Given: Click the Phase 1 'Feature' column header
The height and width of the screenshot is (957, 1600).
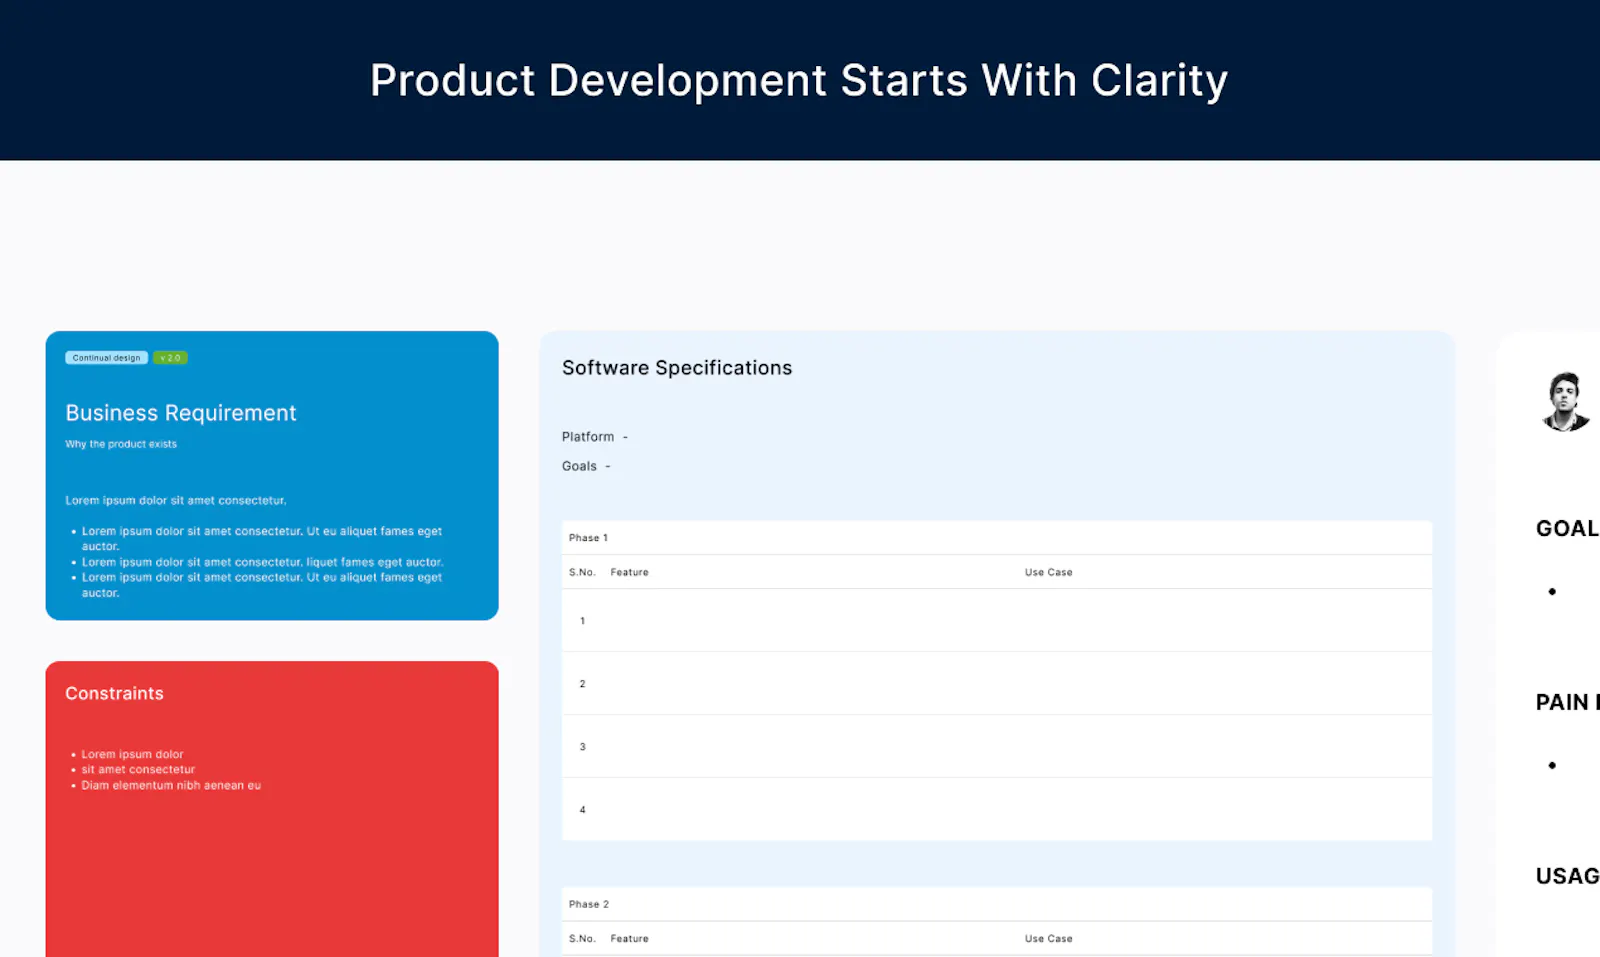Looking at the screenshot, I should click(630, 572).
